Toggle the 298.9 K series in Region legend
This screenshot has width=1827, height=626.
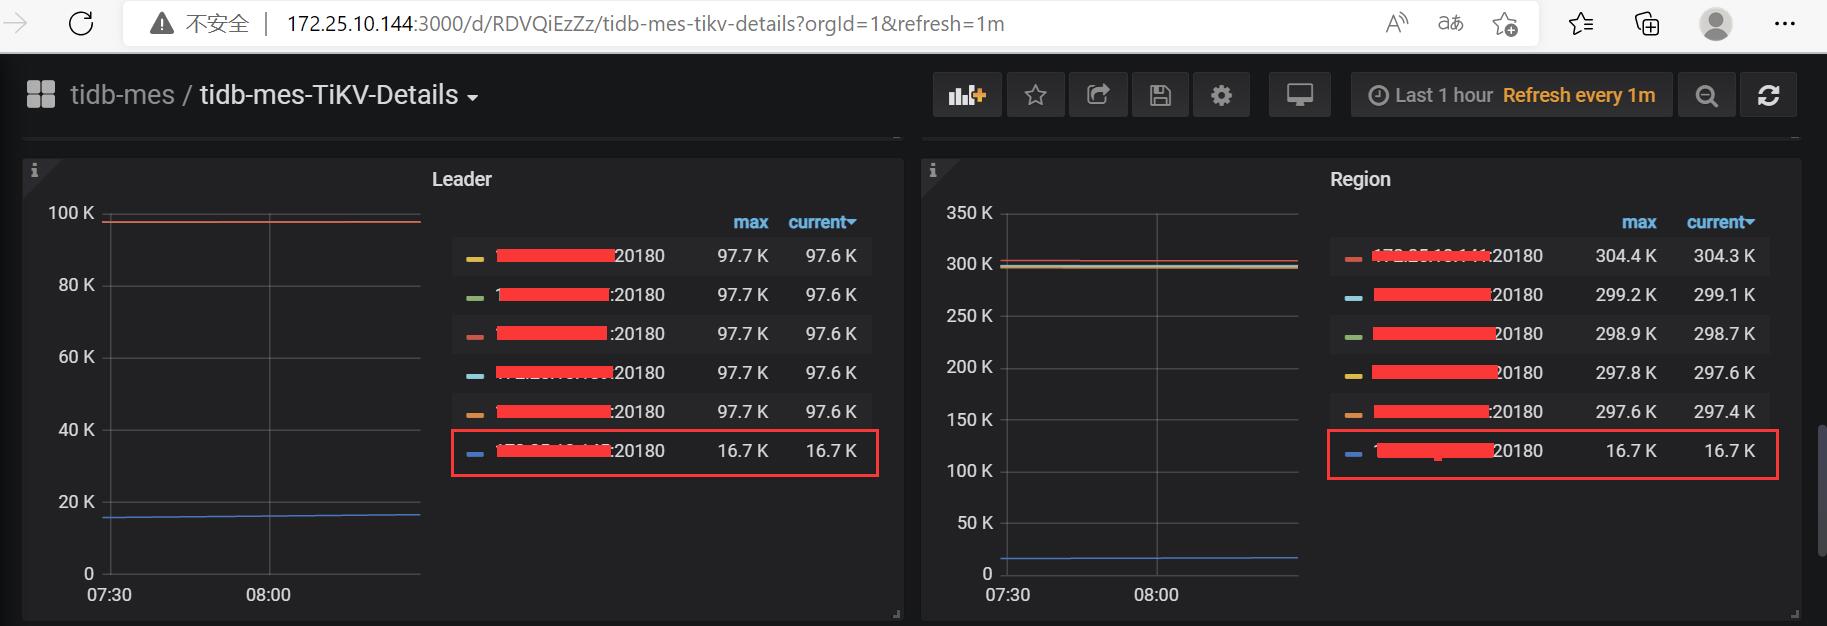[1458, 334]
